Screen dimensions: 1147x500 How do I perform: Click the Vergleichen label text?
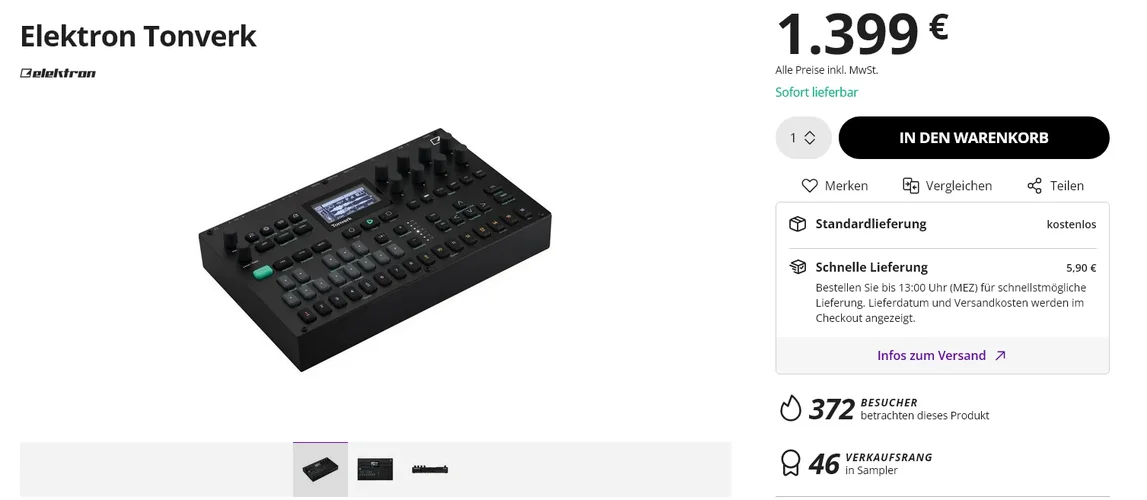959,186
